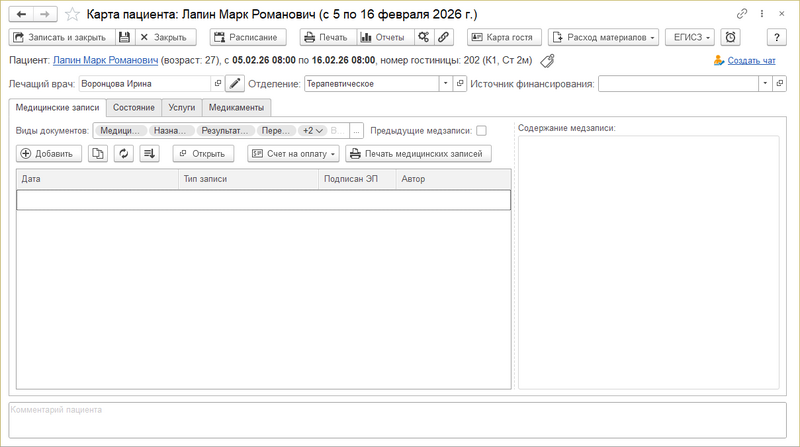Edit attending doctor with pencil icon
This screenshot has width=800, height=447.
pos(235,84)
